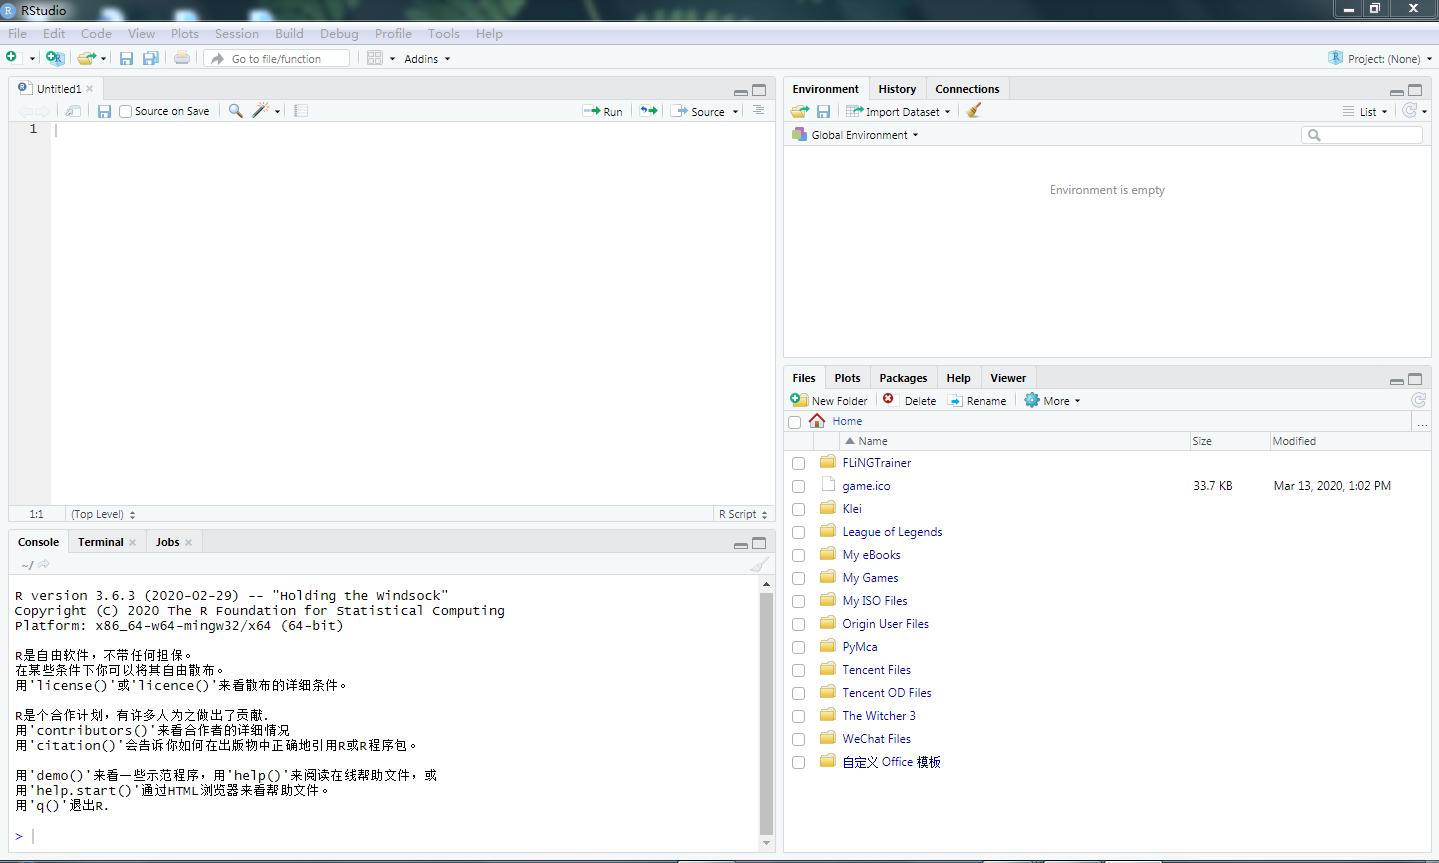The height and width of the screenshot is (863, 1439).
Task: Click the New Folder button
Action: (x=829, y=401)
